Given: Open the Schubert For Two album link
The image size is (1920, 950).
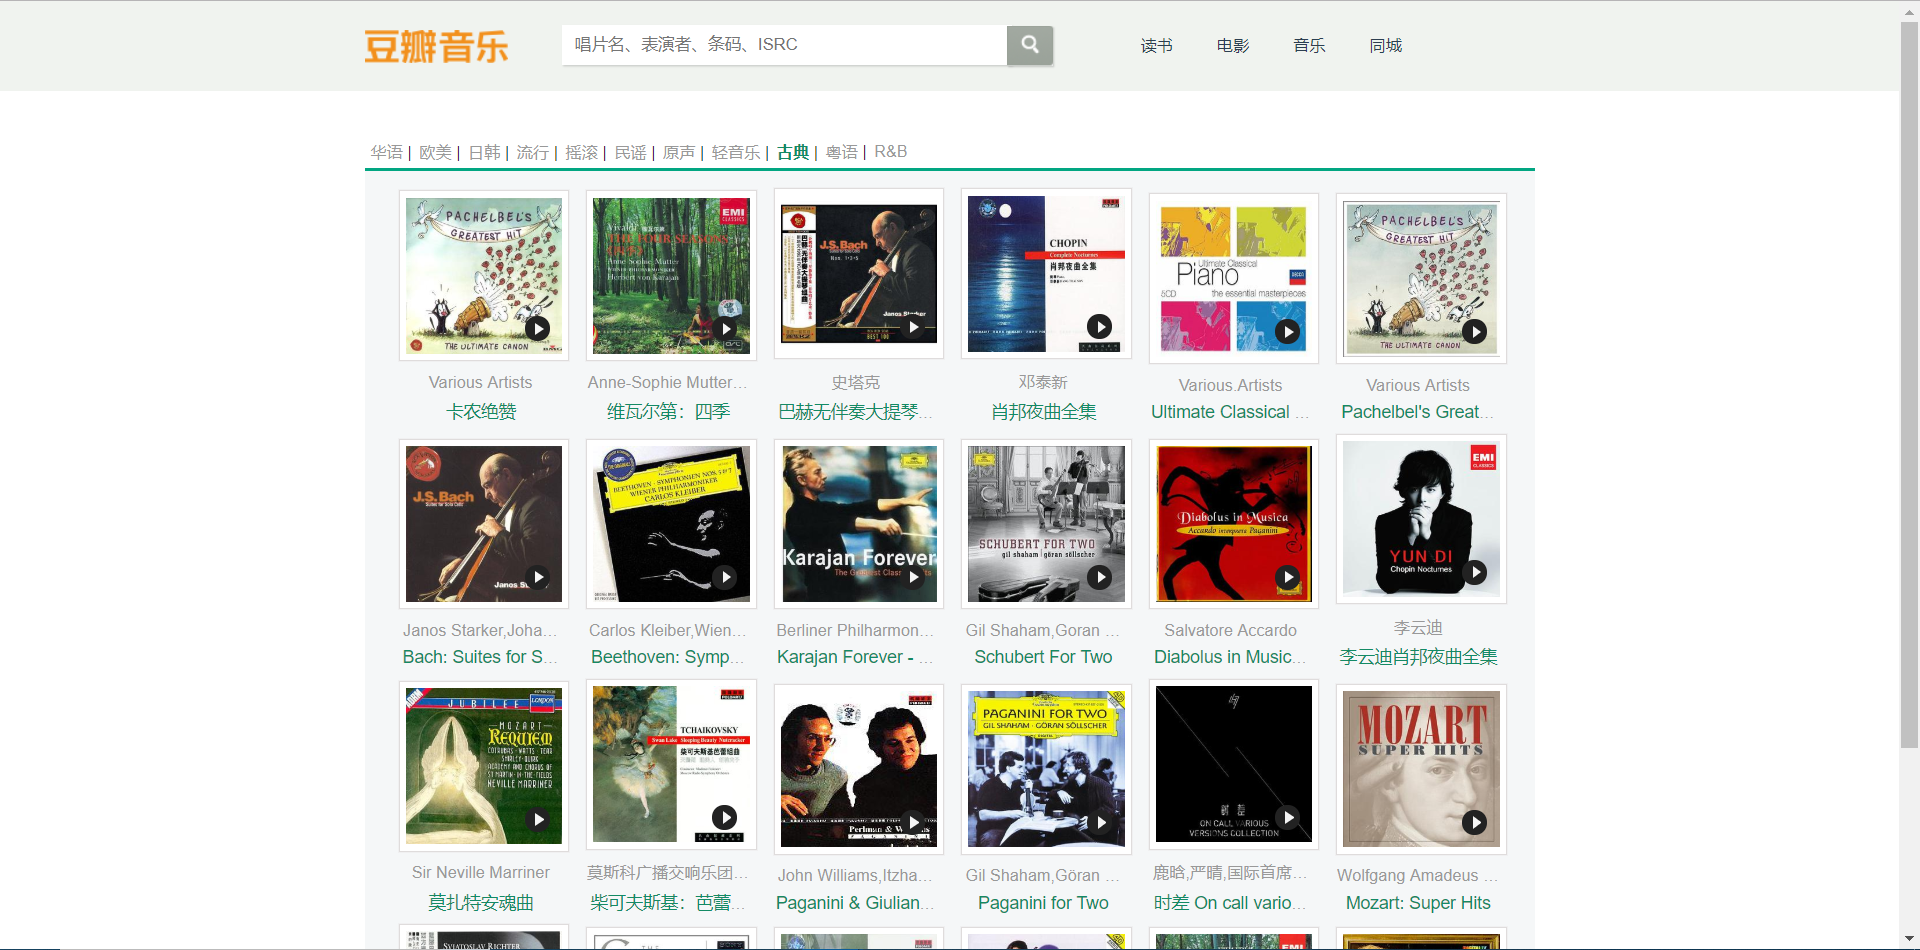Looking at the screenshot, I should (1044, 657).
